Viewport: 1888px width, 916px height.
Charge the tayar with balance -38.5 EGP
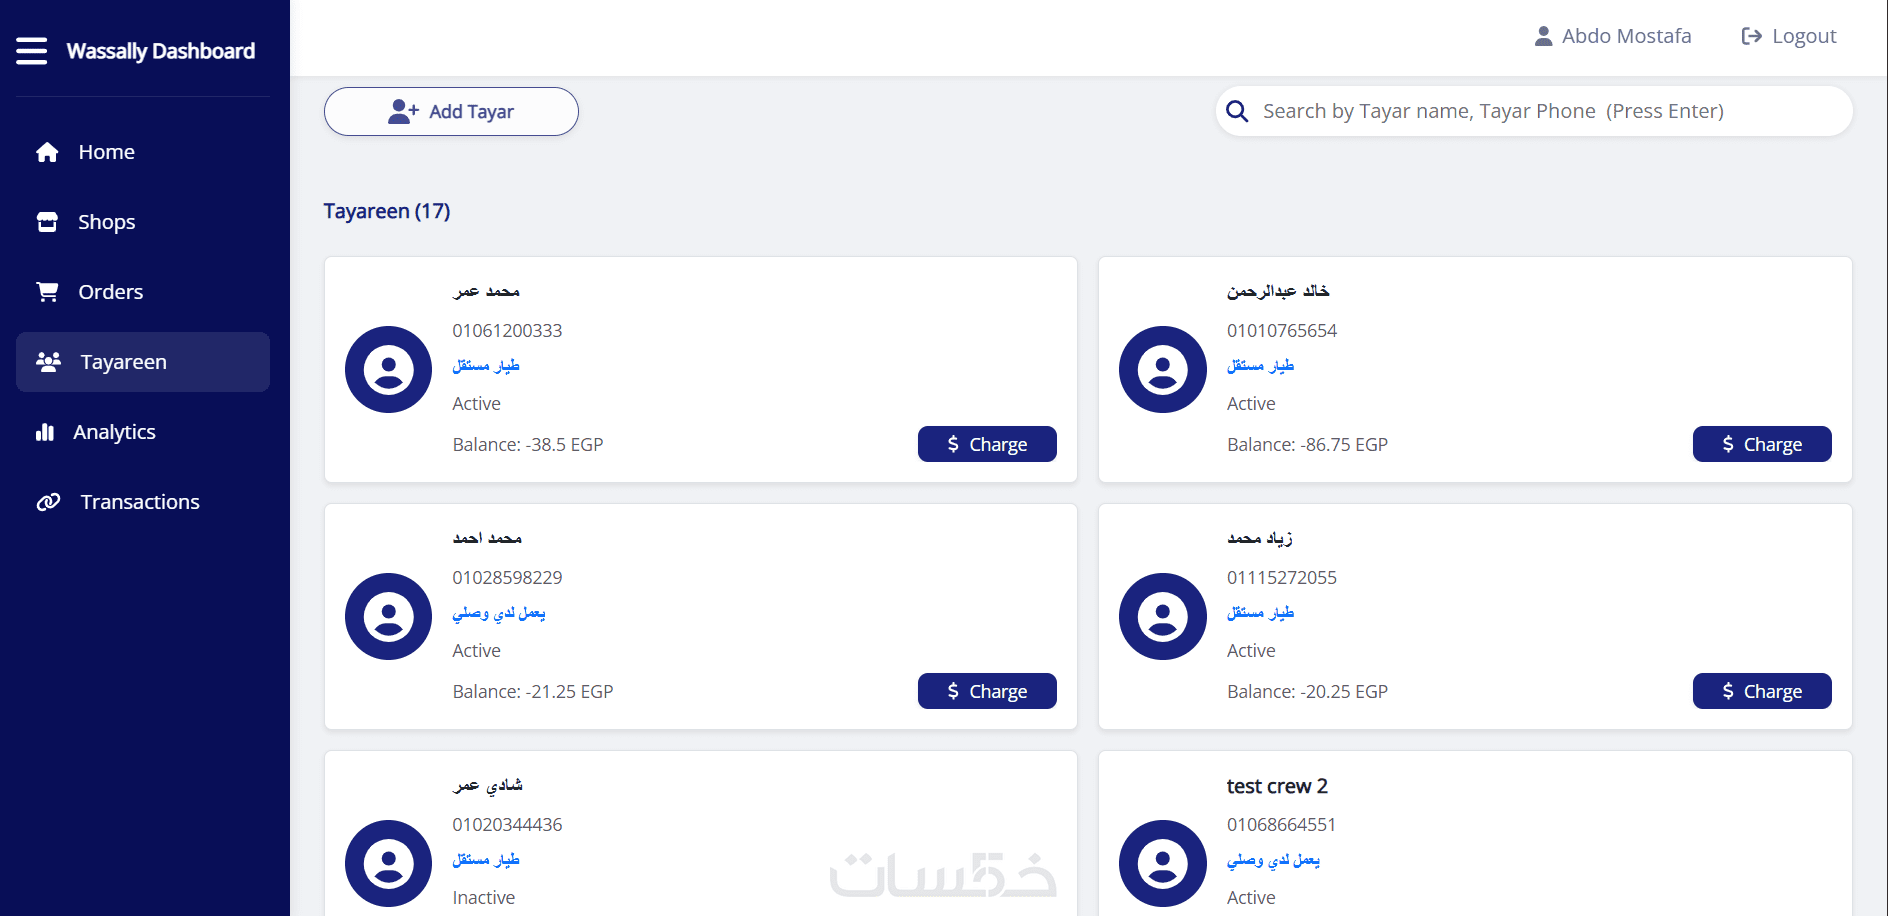tap(987, 444)
